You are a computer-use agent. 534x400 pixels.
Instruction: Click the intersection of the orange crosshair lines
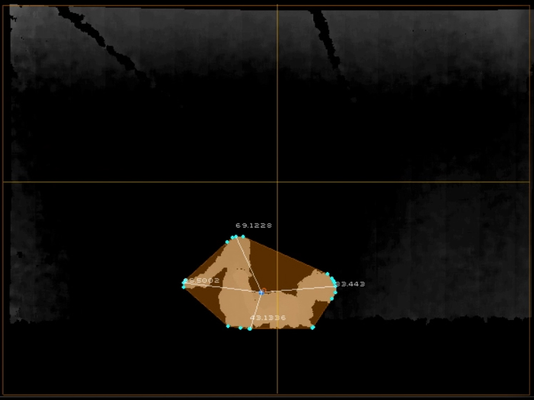click(x=277, y=182)
